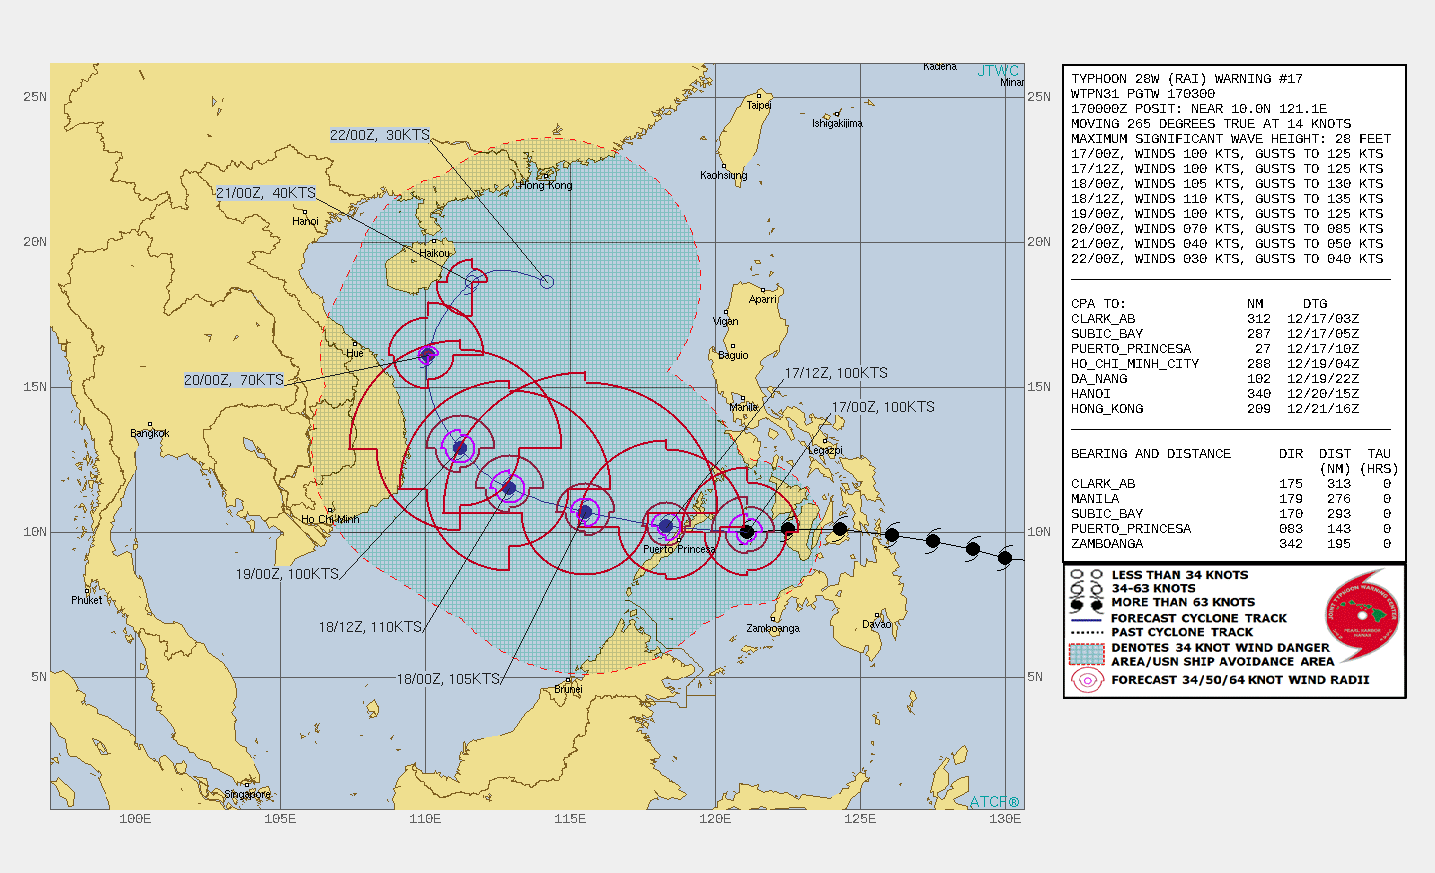
Task: Select the 18/00Z forecast position typhoon symbol
Action: click(586, 512)
